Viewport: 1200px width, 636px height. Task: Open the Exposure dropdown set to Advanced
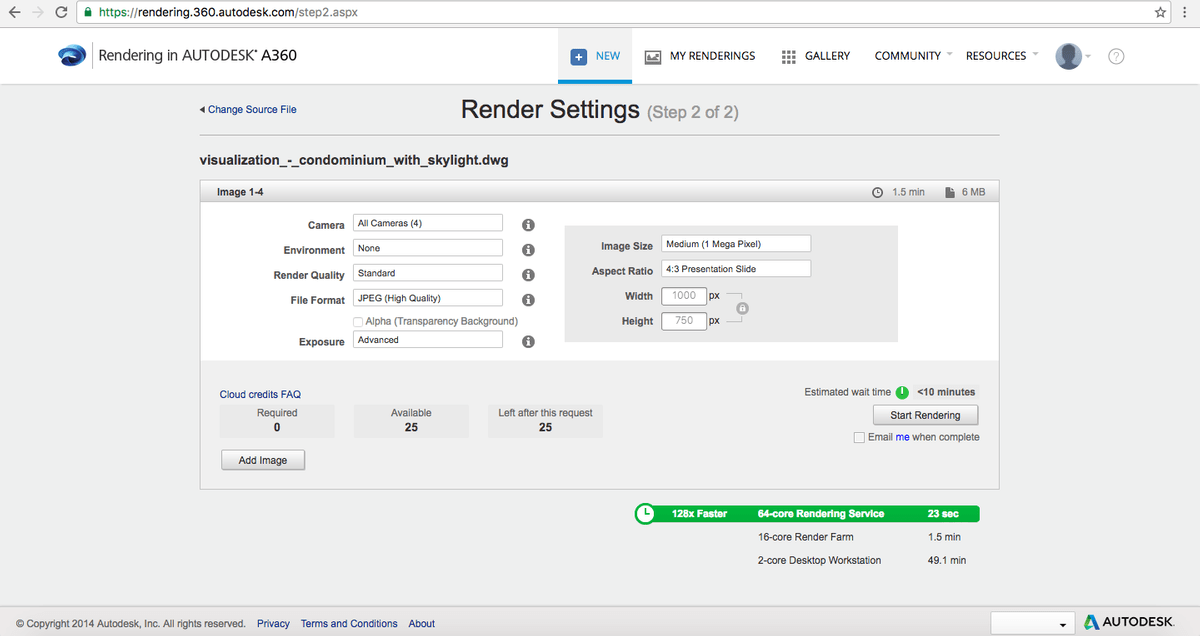429,340
